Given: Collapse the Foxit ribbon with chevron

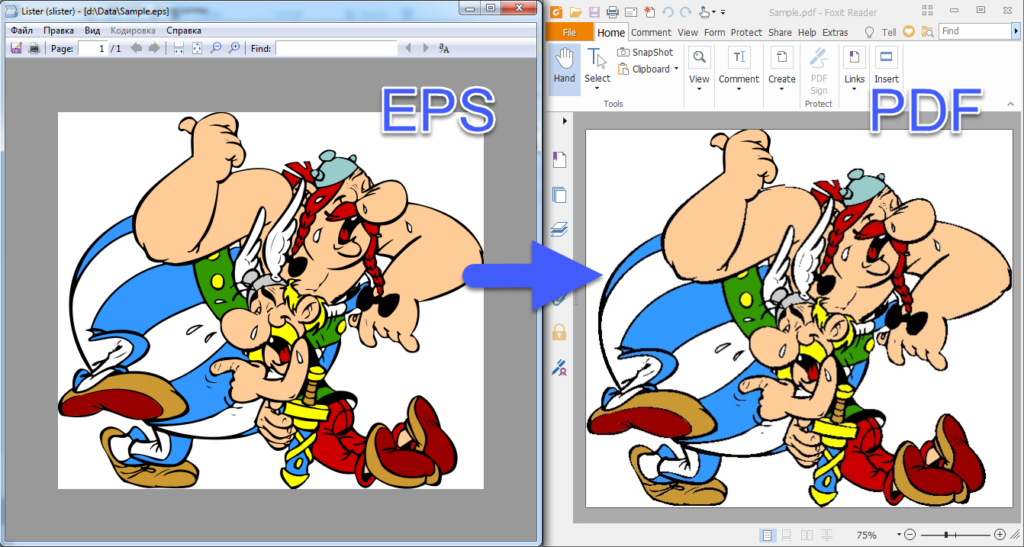Looking at the screenshot, I should point(1011,103).
